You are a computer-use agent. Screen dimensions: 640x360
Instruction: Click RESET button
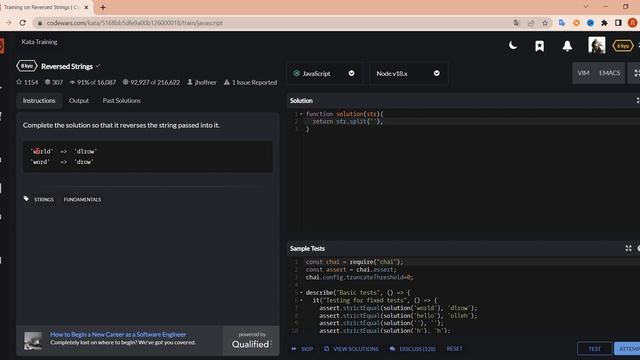click(x=454, y=349)
